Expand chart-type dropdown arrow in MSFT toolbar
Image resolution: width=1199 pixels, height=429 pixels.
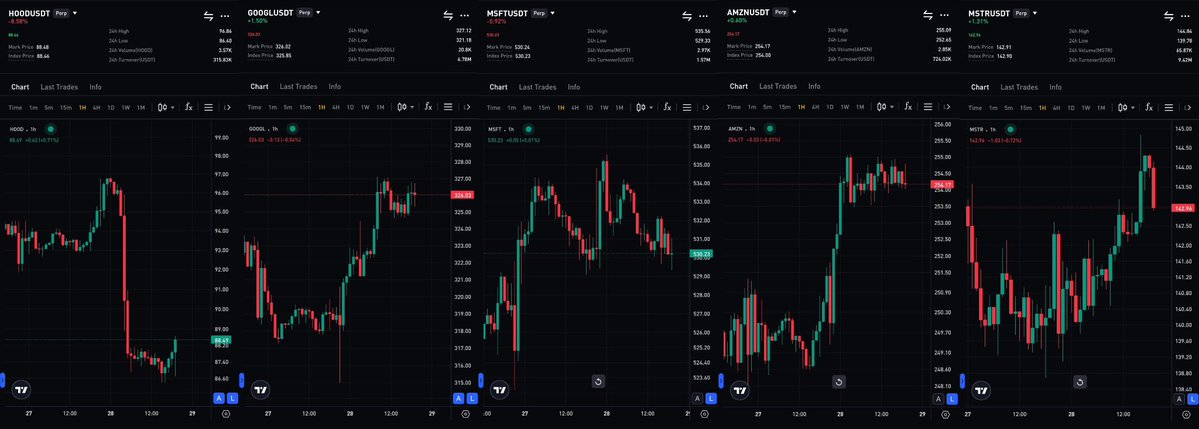click(x=652, y=108)
